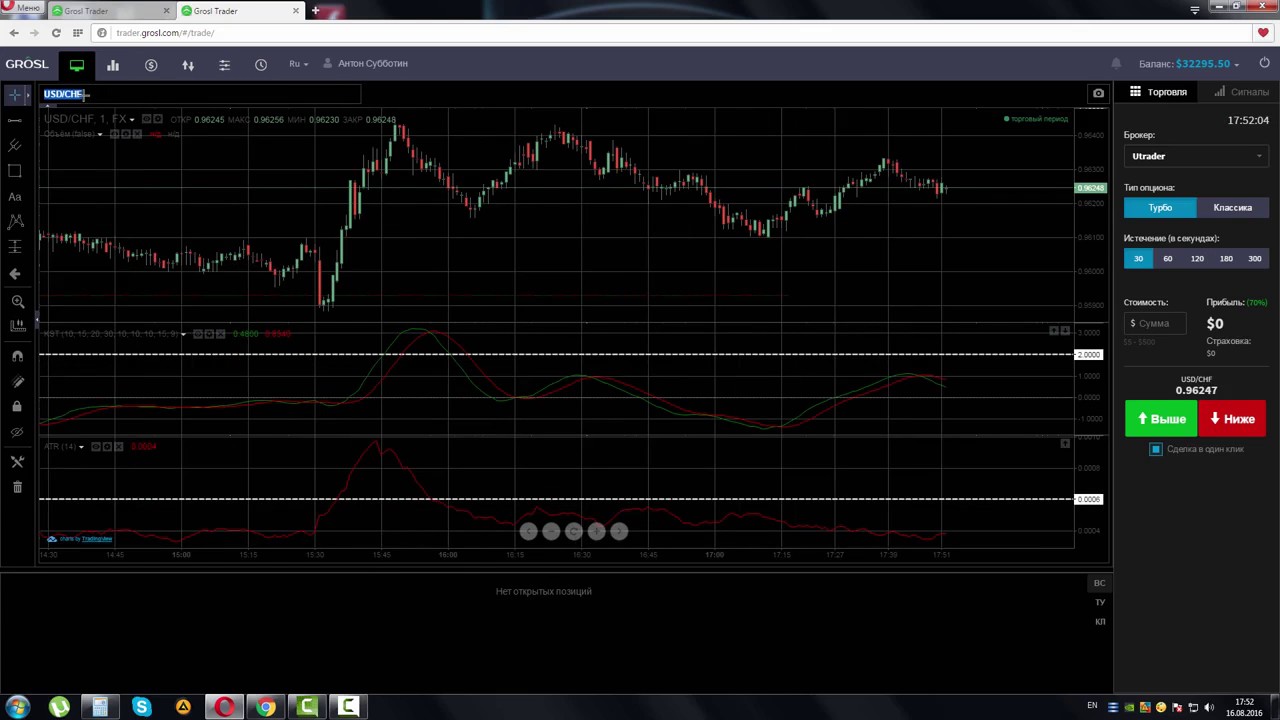Click chart scroll left round button

pos(528,532)
